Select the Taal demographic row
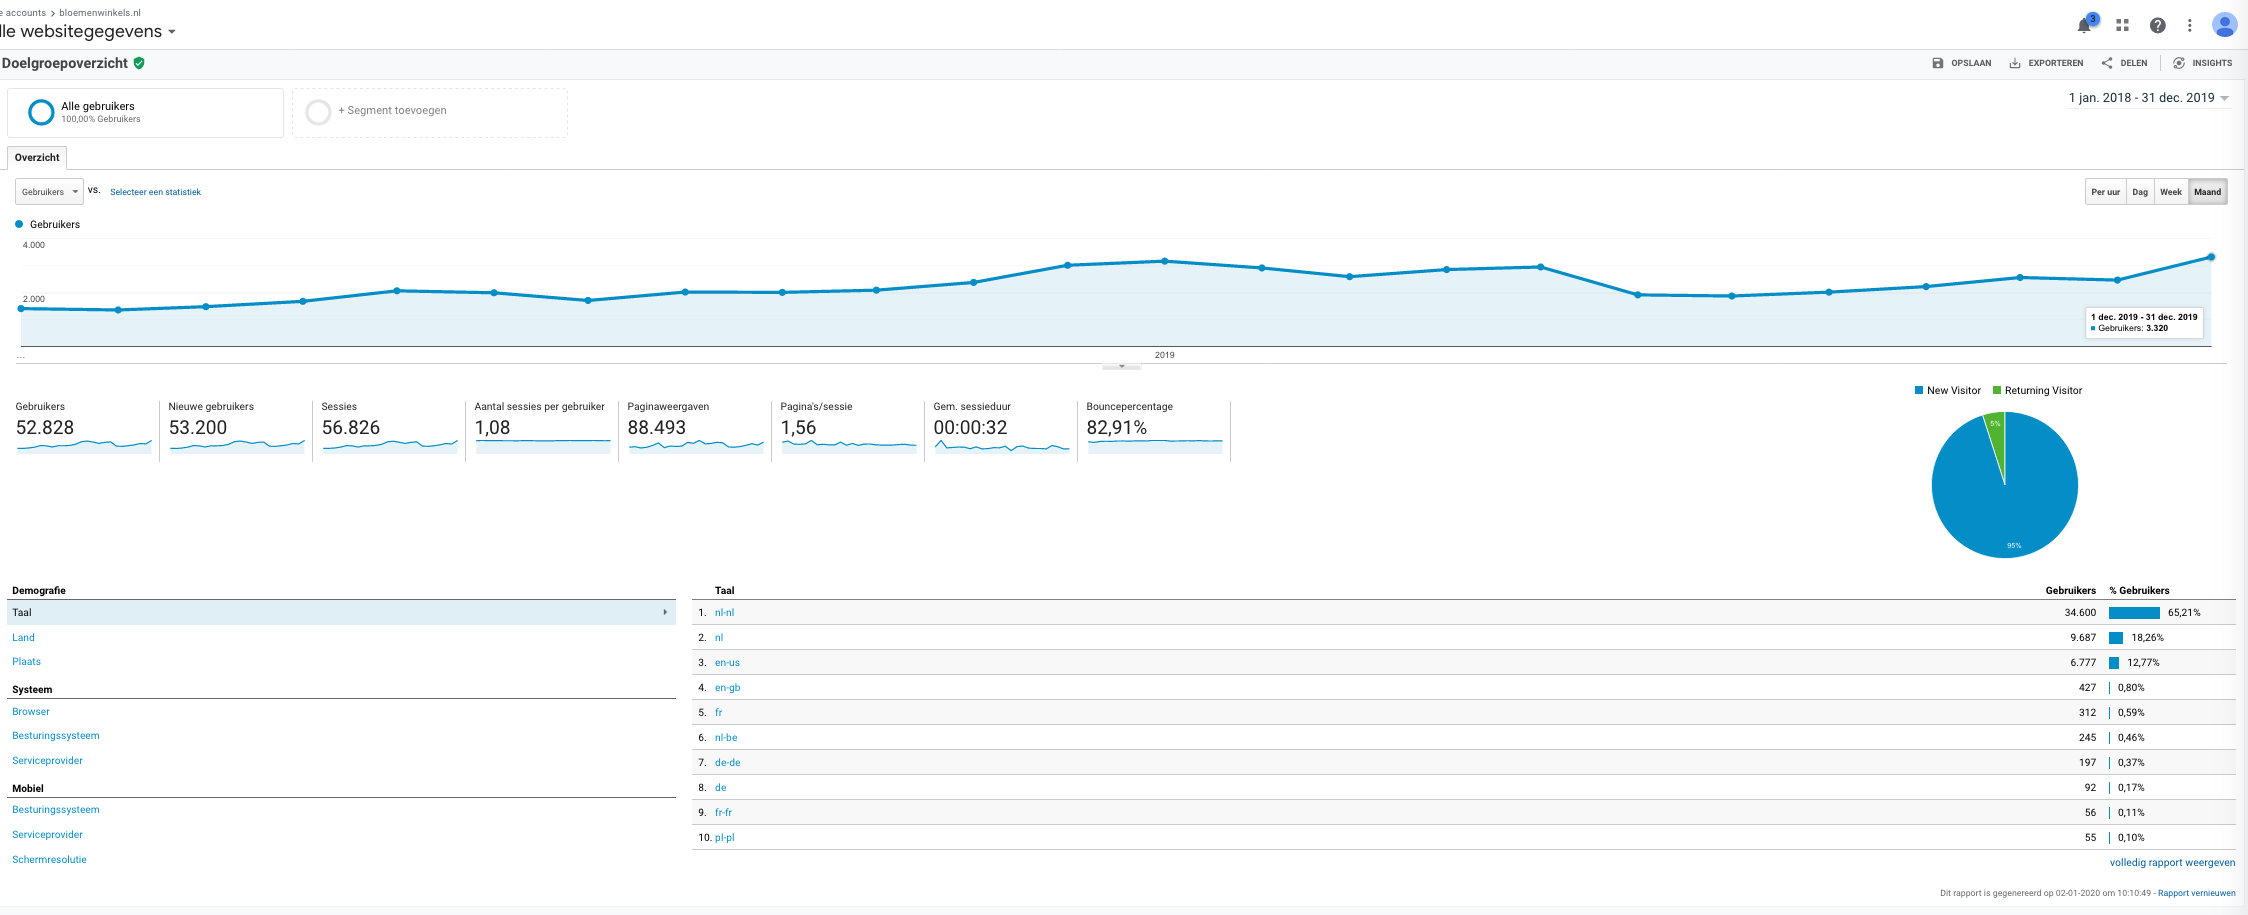This screenshot has width=2248, height=915. 341,612
